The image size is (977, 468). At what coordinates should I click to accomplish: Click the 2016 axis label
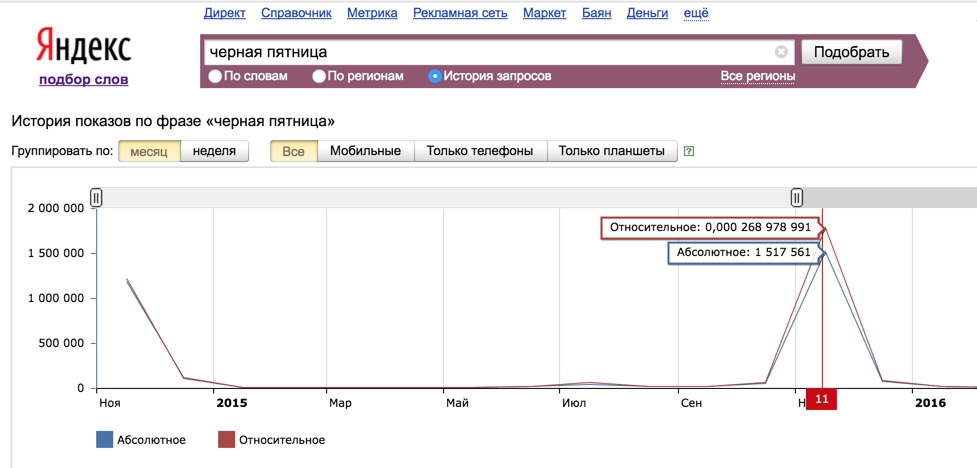click(x=930, y=403)
